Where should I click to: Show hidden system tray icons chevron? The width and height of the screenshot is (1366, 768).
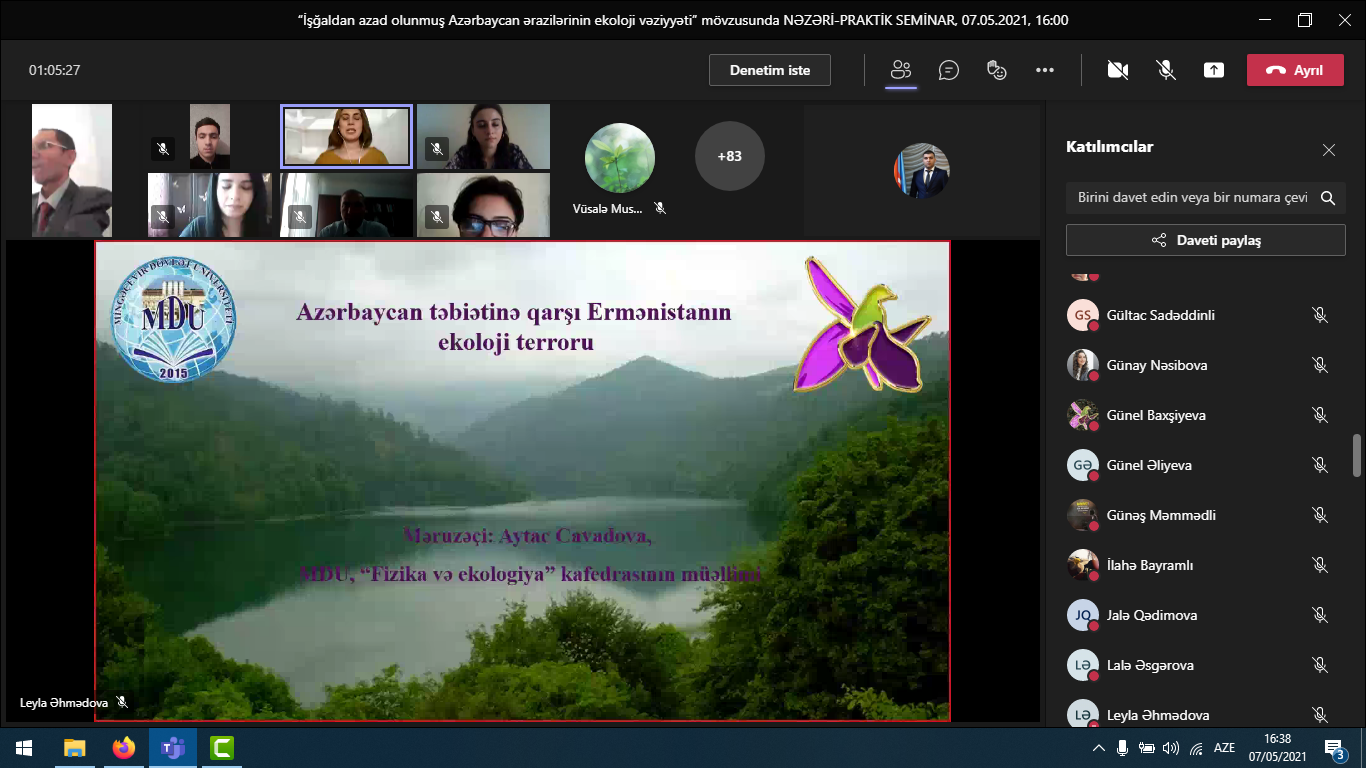pos(1099,747)
